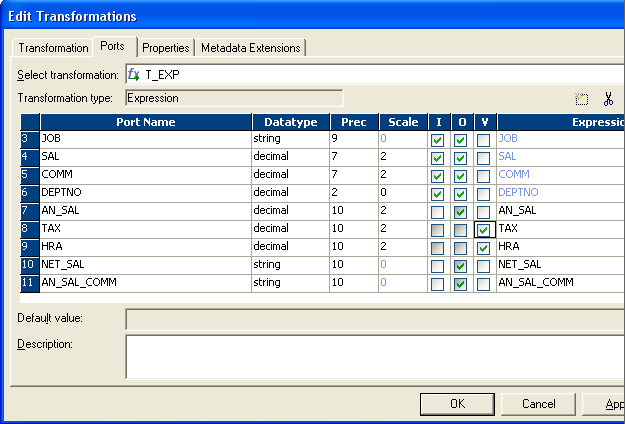Viewport: 625px width, 424px height.
Task: Click the Cancel button
Action: click(x=538, y=404)
